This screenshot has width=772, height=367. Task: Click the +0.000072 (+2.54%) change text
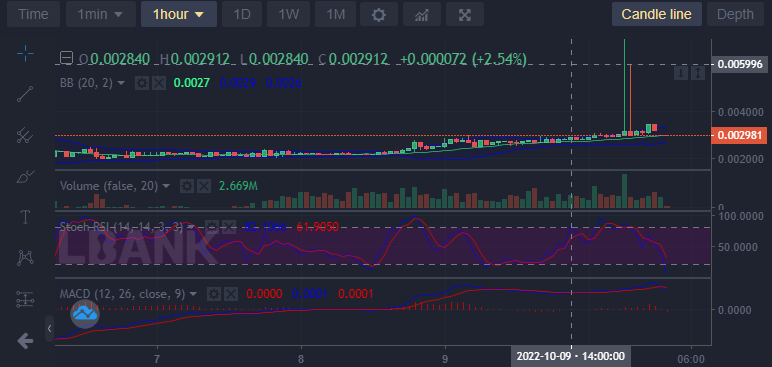tap(463, 59)
